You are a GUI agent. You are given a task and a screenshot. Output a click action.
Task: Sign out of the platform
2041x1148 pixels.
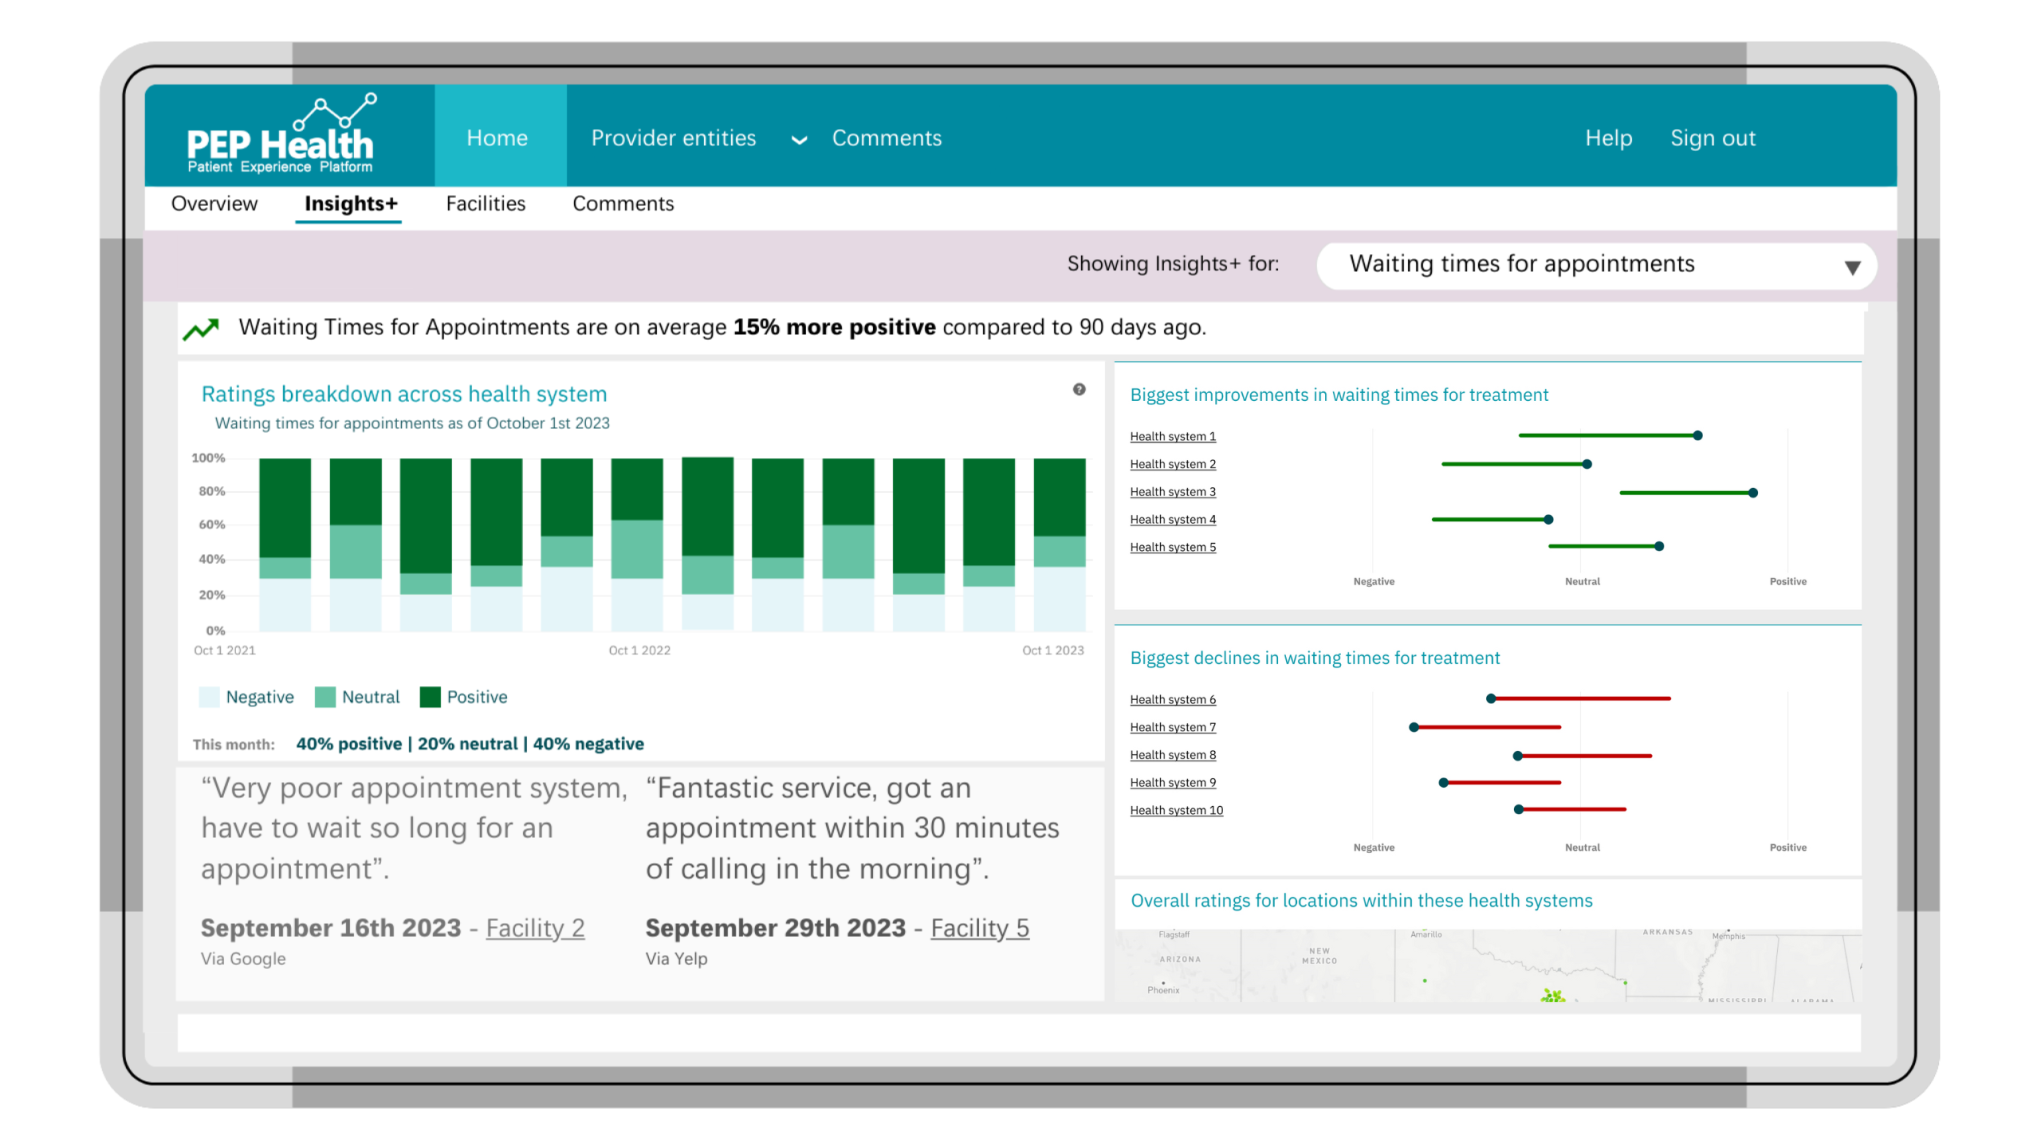pos(1712,137)
